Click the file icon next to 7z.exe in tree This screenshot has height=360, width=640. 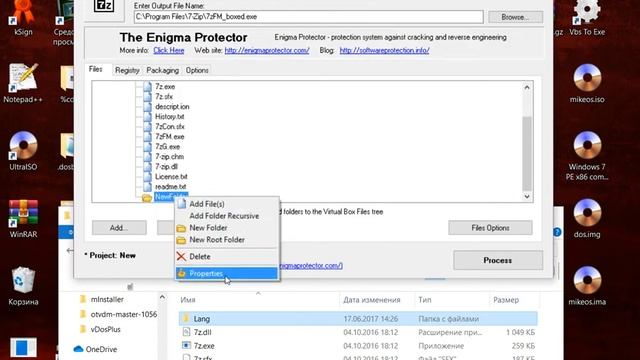pos(147,87)
